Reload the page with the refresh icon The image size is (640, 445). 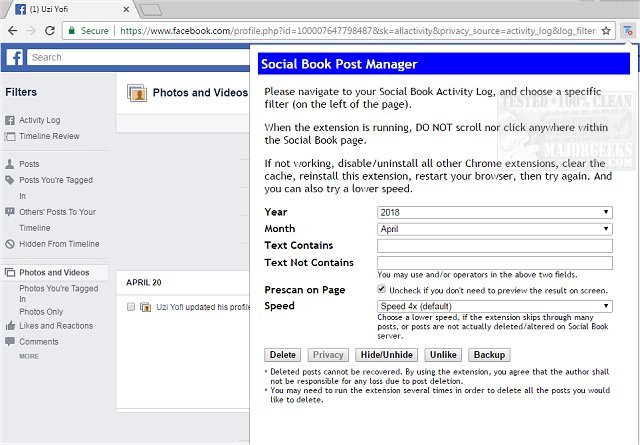point(51,31)
